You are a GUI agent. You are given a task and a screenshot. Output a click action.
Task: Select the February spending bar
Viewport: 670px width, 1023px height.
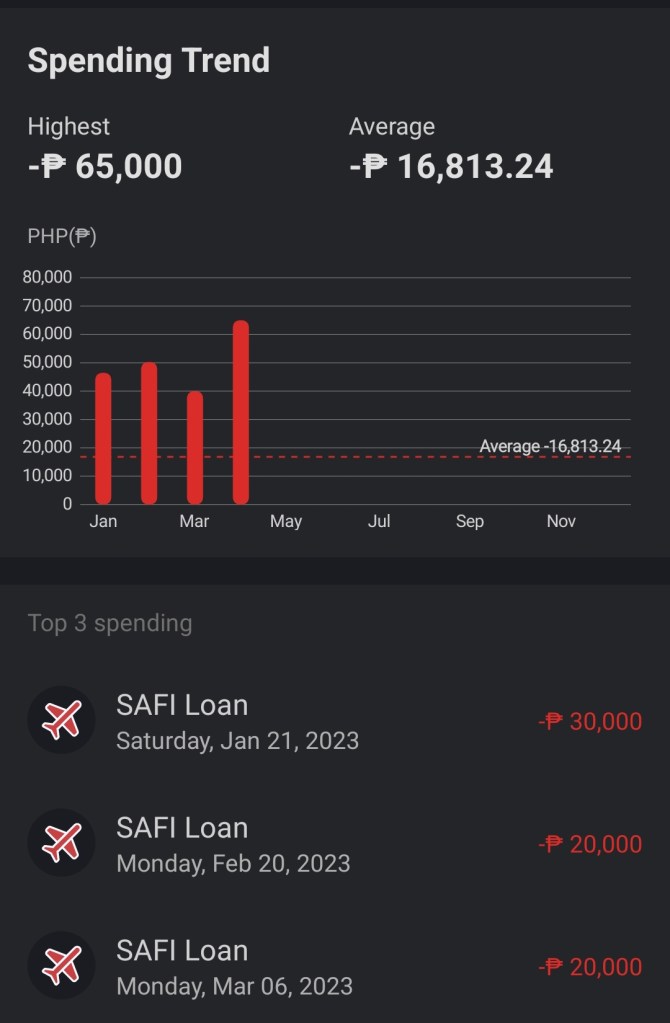click(149, 433)
